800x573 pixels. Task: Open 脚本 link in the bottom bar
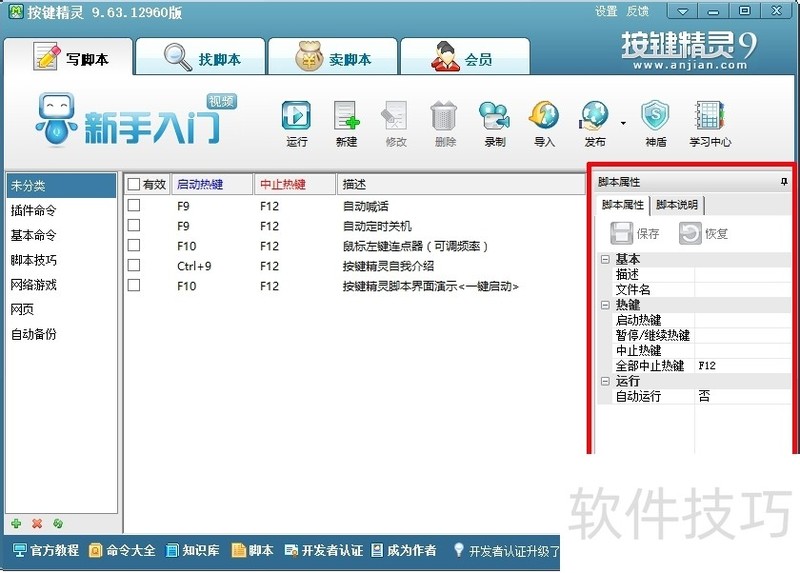(253, 550)
